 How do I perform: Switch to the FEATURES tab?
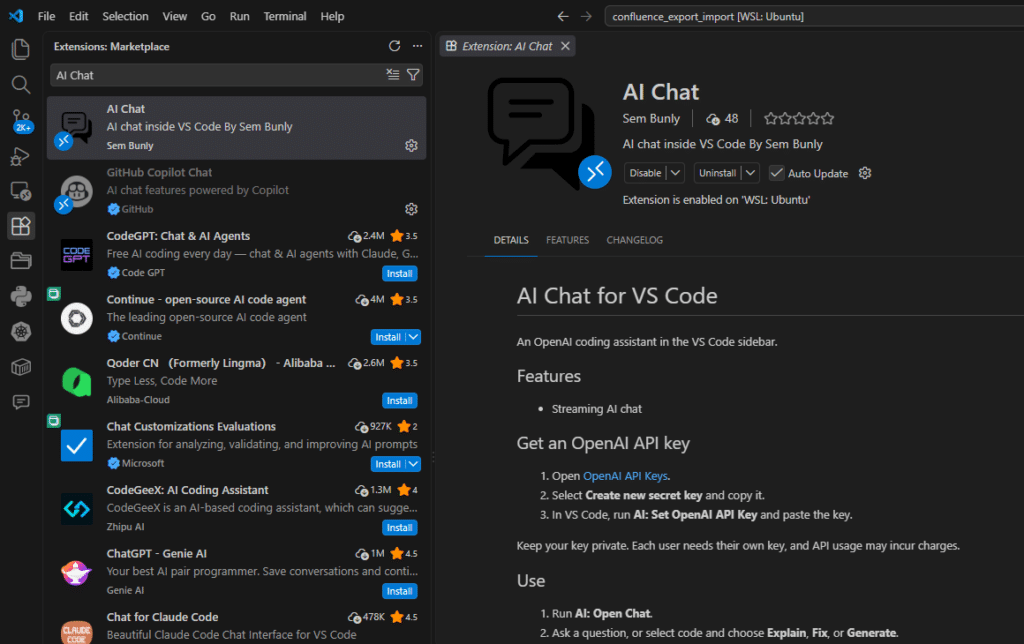tap(568, 240)
